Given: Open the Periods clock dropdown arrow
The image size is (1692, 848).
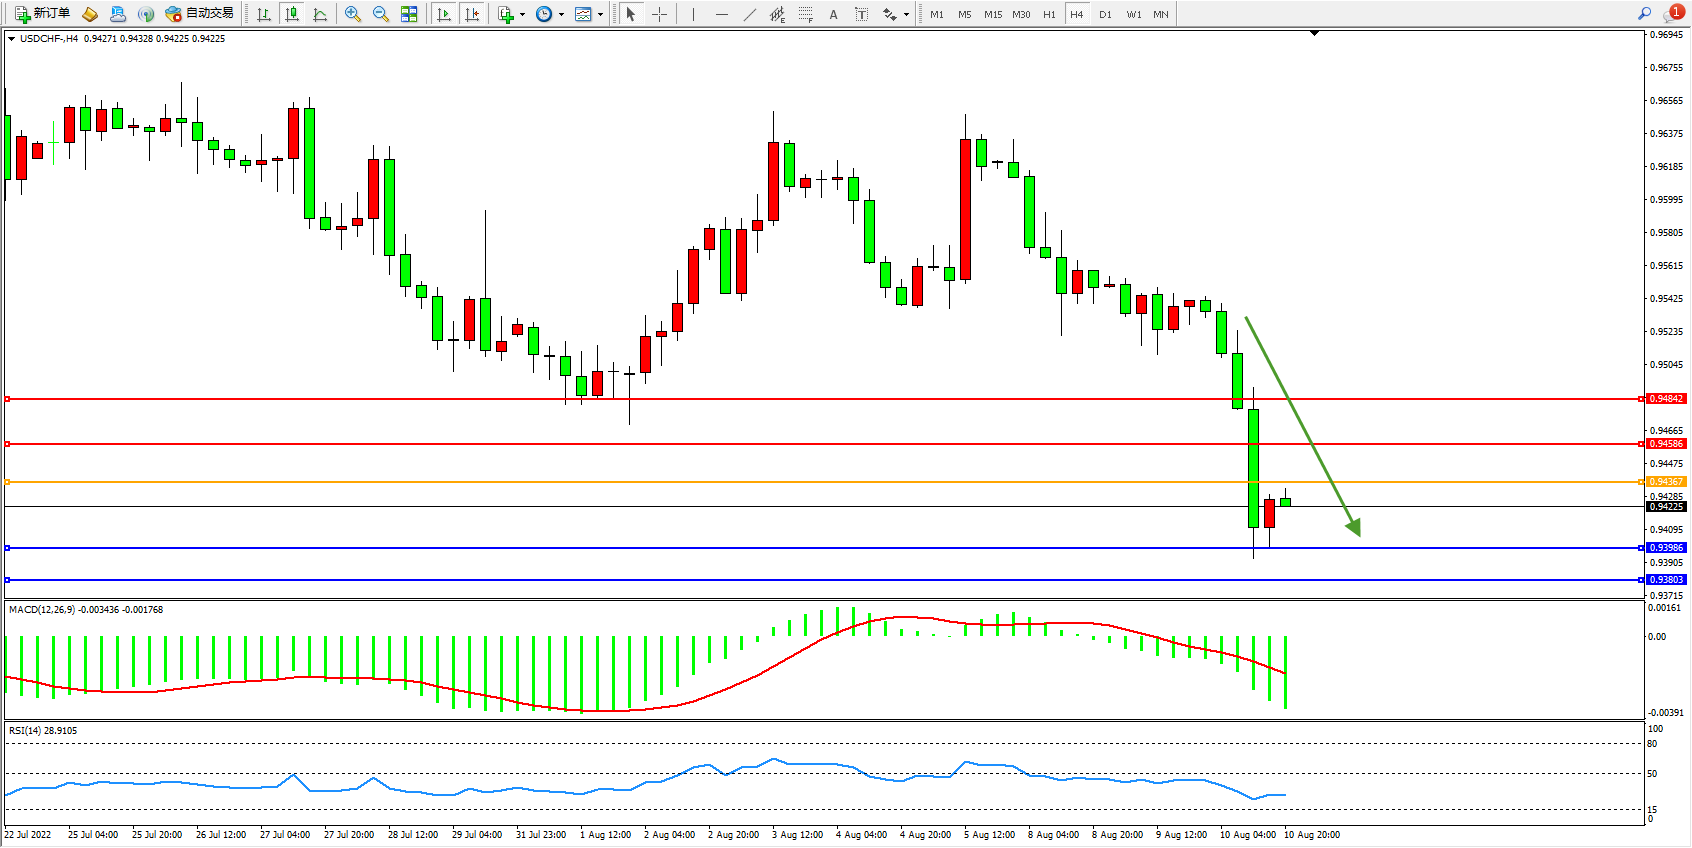Looking at the screenshot, I should [561, 14].
